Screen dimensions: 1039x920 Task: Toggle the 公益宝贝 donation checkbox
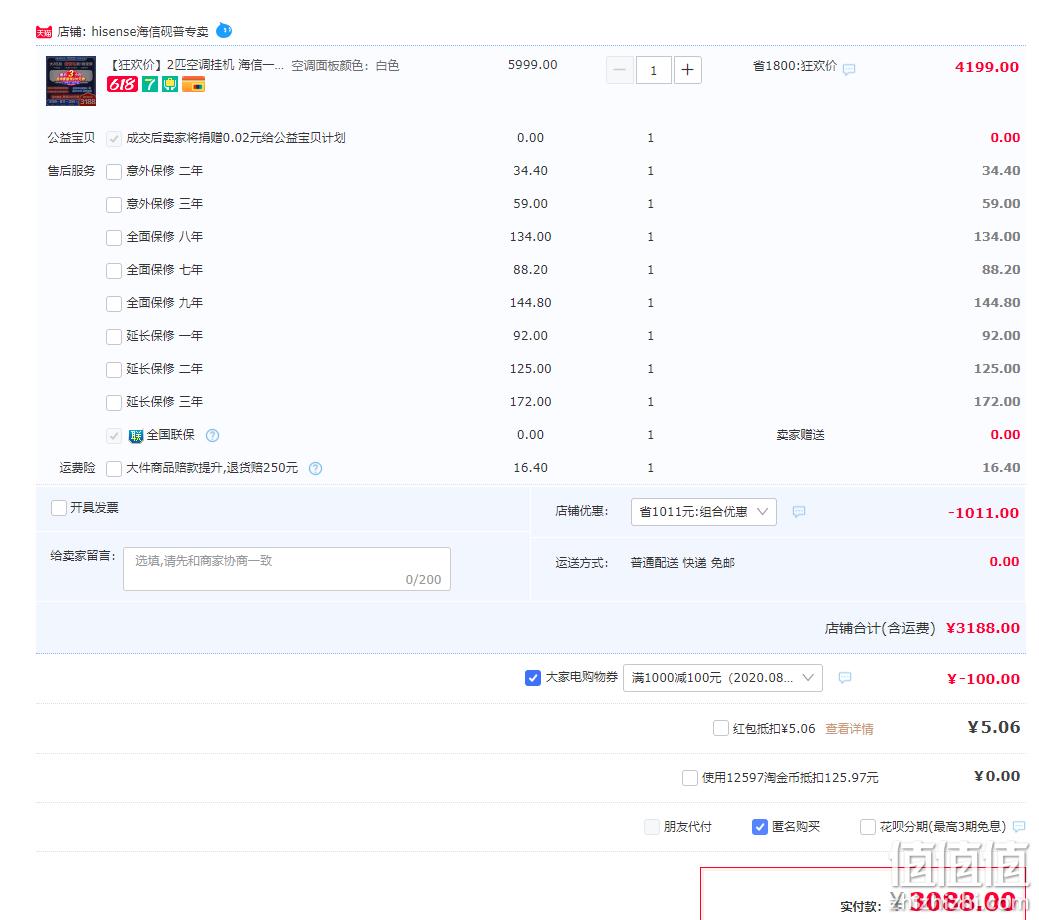tap(114, 139)
